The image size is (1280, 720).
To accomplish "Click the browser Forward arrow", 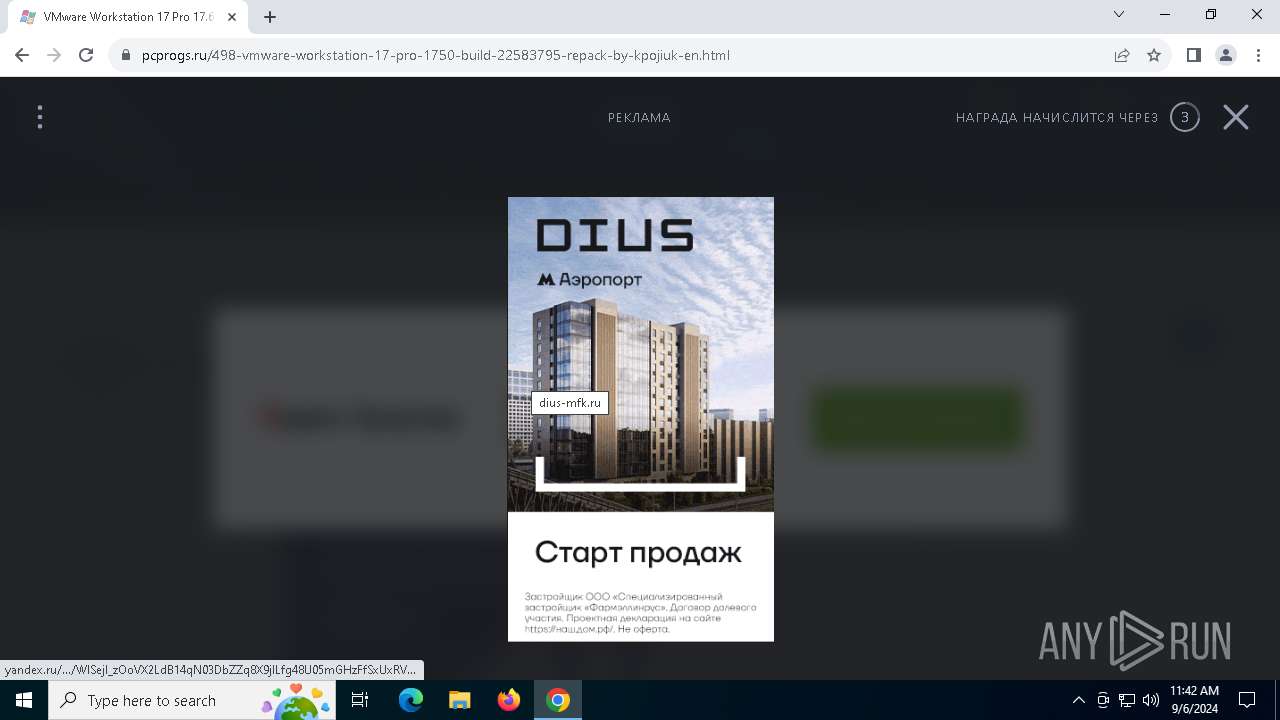I will (54, 55).
